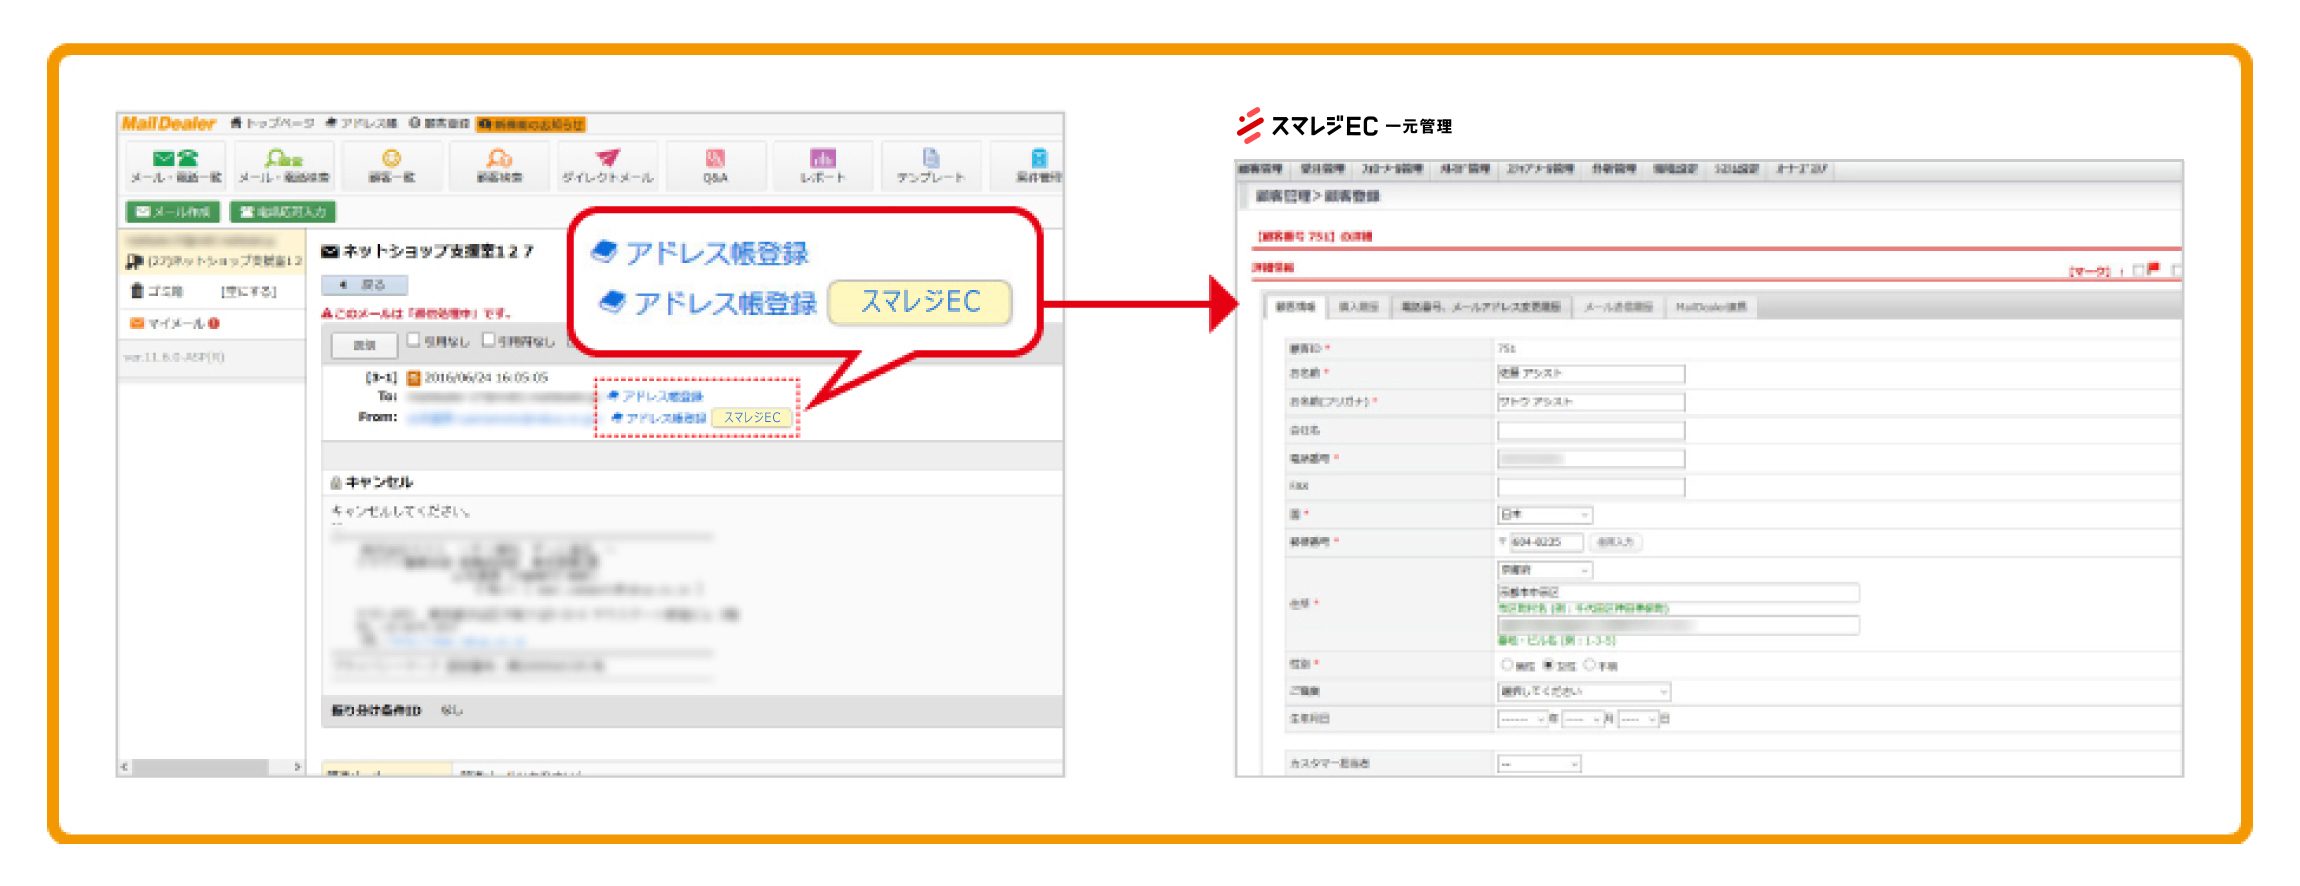Image resolution: width=2300 pixels, height=886 pixels.
Task: Click the 返信 reply button
Action: coord(364,345)
